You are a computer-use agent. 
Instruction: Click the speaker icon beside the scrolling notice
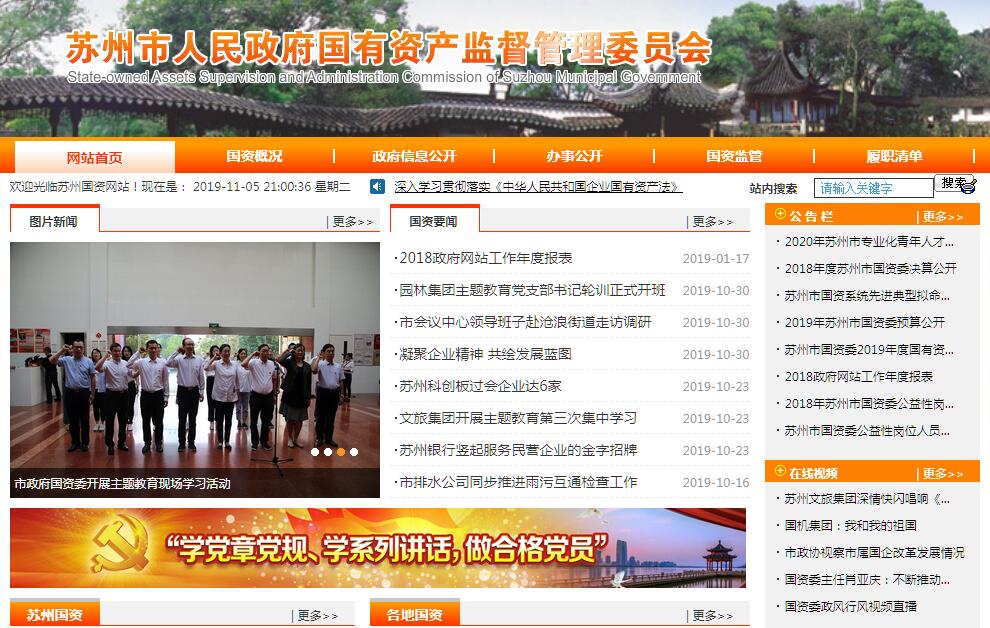click(377, 187)
